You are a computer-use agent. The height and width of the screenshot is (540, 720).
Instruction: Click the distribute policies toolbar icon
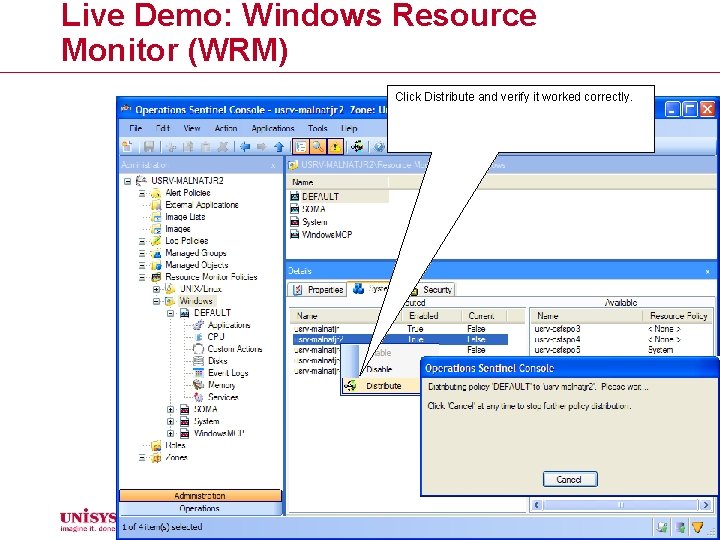click(x=357, y=146)
